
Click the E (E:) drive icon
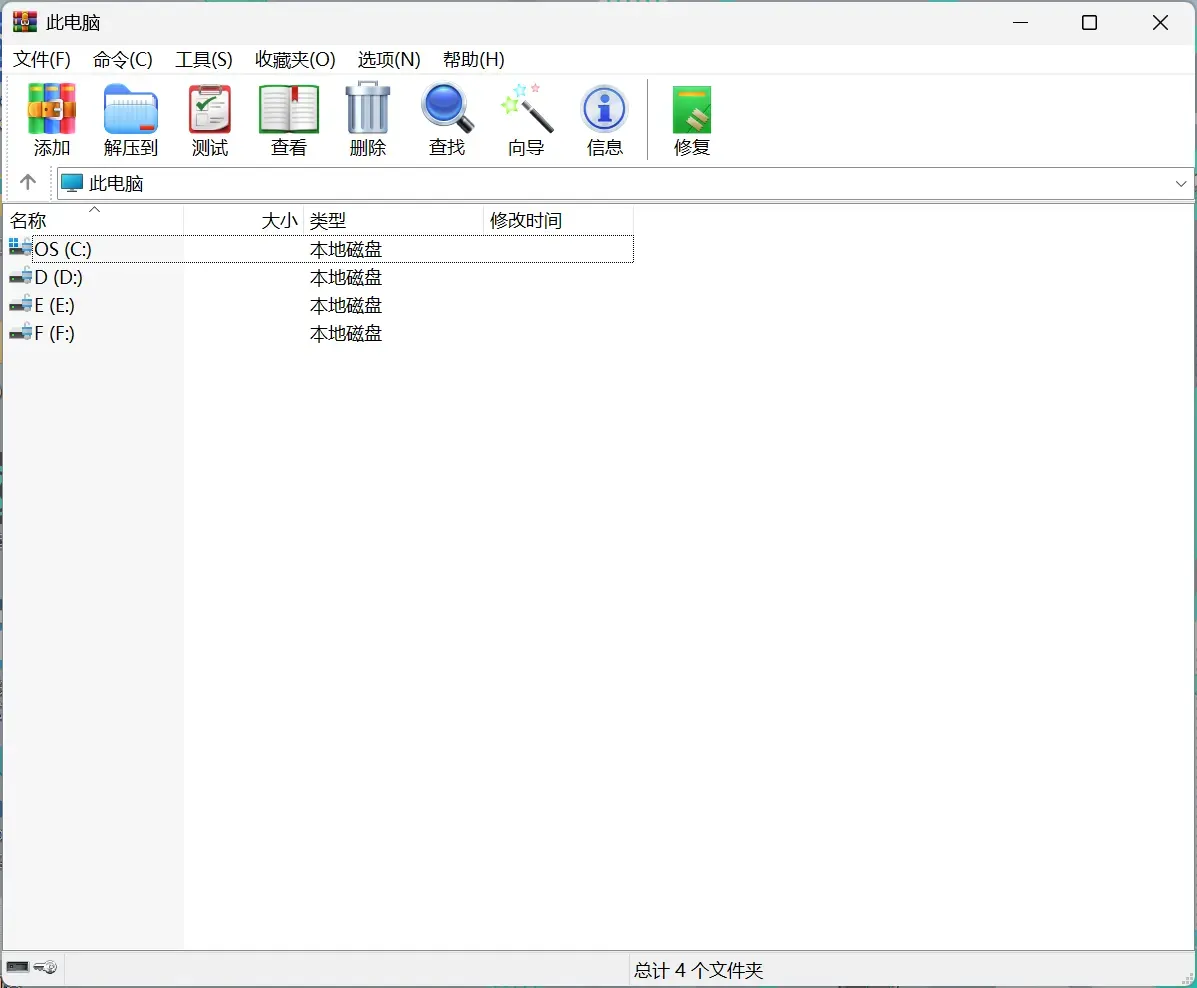(21, 305)
